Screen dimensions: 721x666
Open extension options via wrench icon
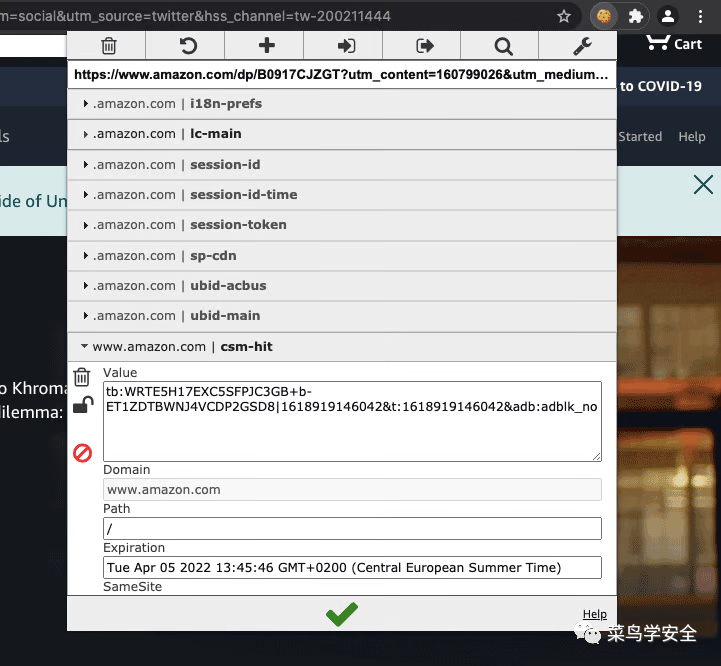[582, 46]
